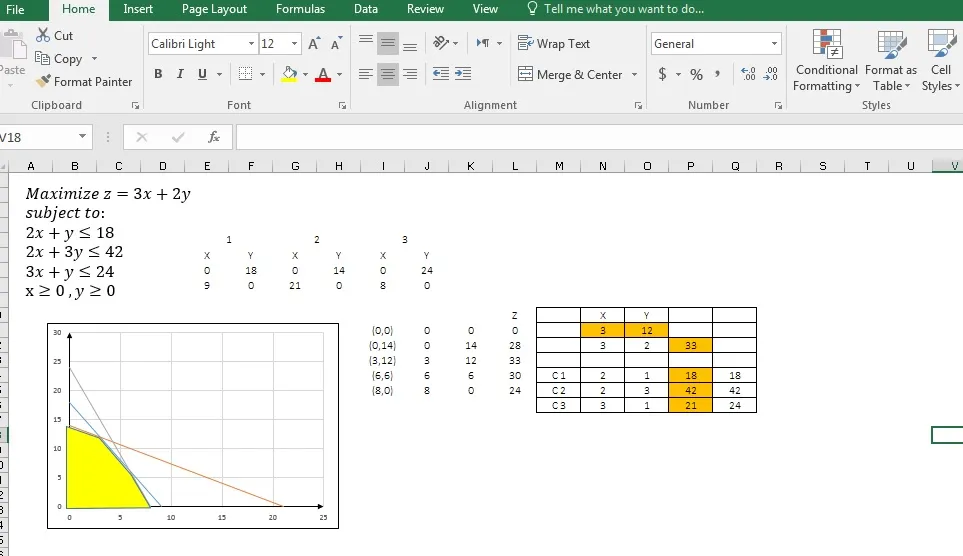This screenshot has height=556, width=963.
Task: Click the Tell me what you want box
Action: [615, 9]
